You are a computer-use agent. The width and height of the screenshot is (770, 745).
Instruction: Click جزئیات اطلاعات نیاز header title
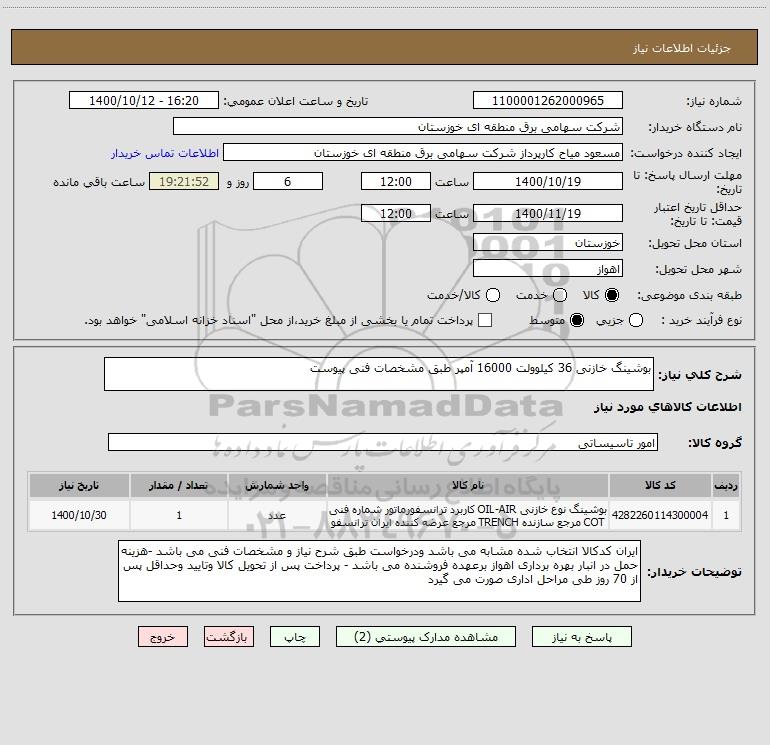pos(681,48)
